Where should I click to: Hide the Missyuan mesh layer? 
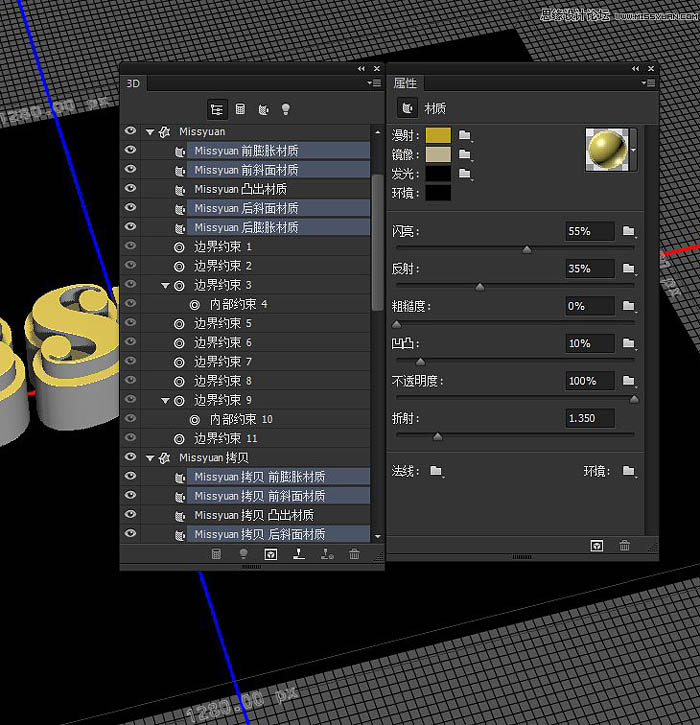click(x=130, y=131)
